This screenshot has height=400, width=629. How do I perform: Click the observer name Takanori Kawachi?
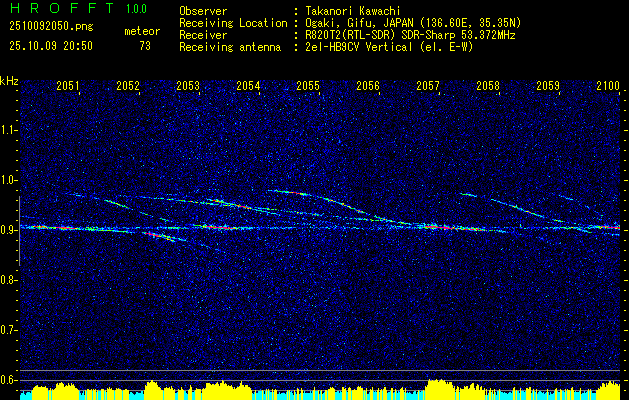[x=353, y=11]
